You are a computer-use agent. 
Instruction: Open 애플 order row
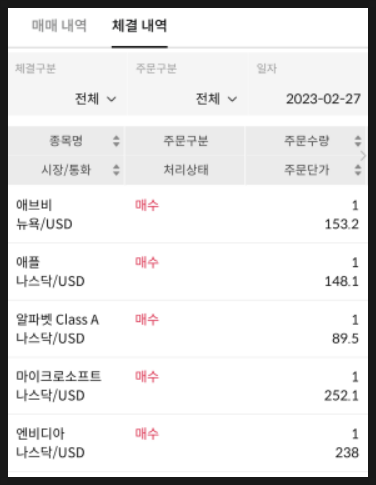pos(188,272)
